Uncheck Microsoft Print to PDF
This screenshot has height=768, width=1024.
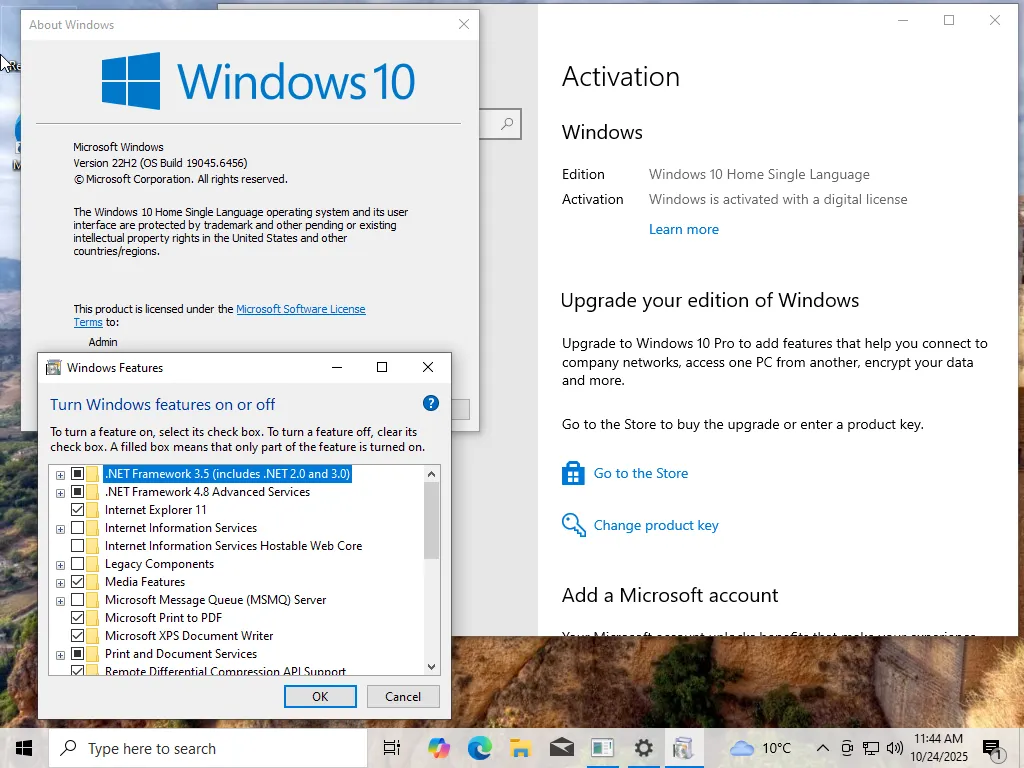pos(77,617)
